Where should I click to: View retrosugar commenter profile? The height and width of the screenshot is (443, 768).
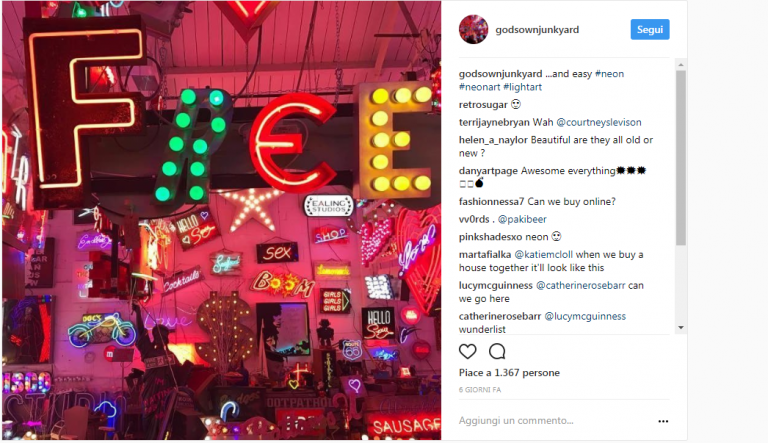[483, 104]
